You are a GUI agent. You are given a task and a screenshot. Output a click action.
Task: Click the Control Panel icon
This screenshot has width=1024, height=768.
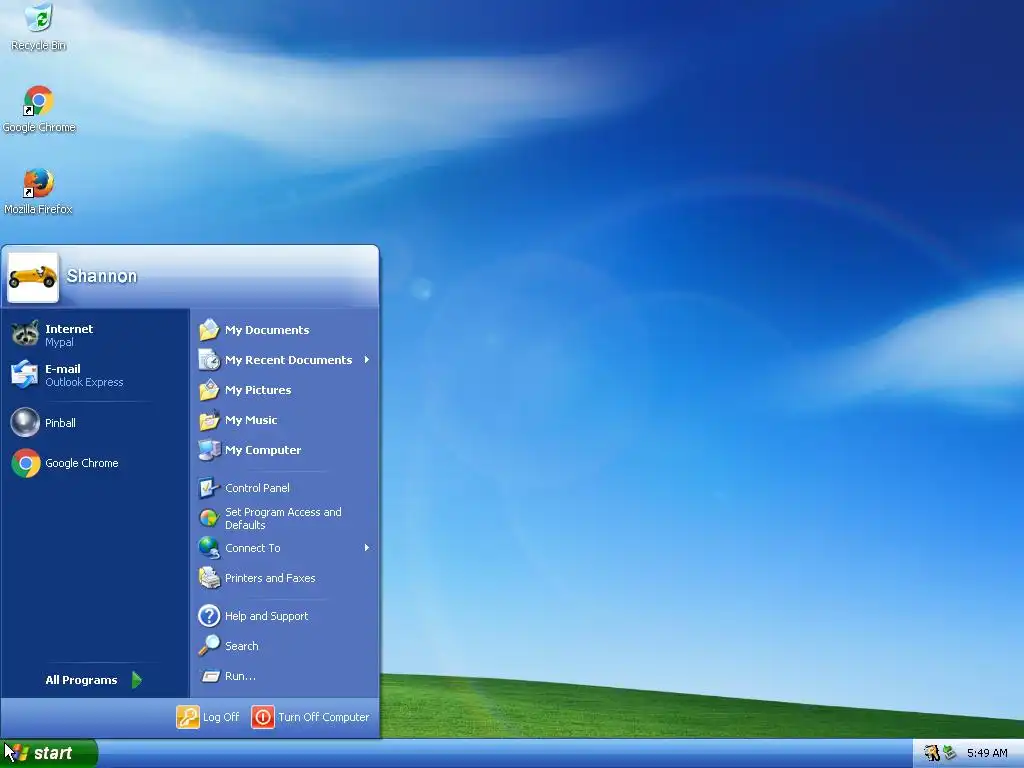pyautogui.click(x=209, y=488)
